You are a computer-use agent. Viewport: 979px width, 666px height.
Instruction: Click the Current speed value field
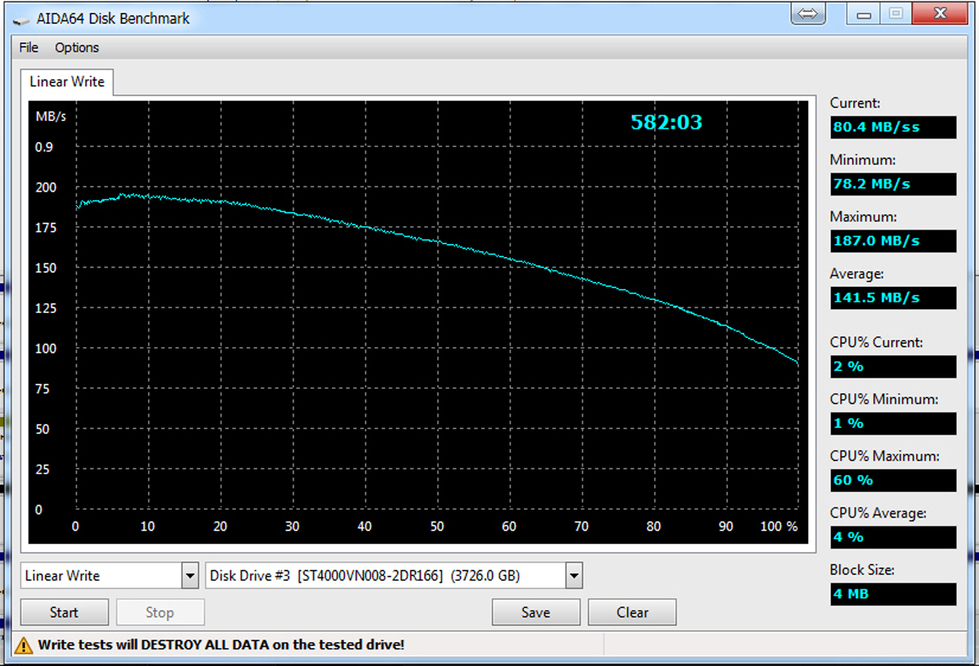(x=892, y=127)
